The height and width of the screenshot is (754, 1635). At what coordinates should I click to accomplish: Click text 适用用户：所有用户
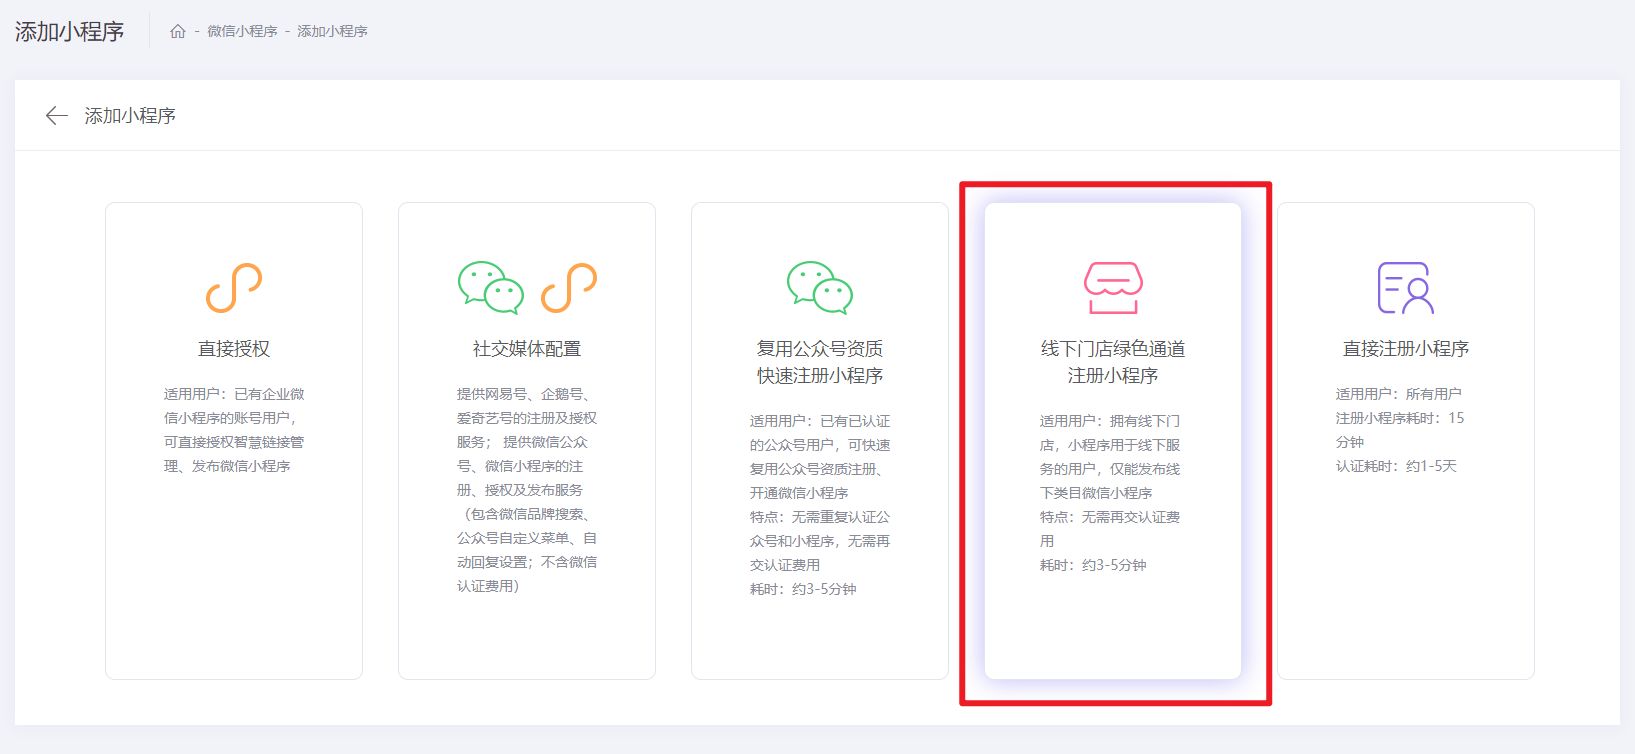(x=1398, y=394)
